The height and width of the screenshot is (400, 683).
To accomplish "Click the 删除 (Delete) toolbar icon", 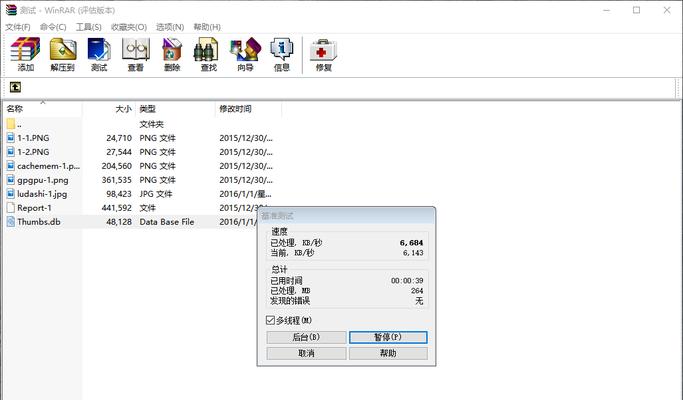I will tap(172, 50).
